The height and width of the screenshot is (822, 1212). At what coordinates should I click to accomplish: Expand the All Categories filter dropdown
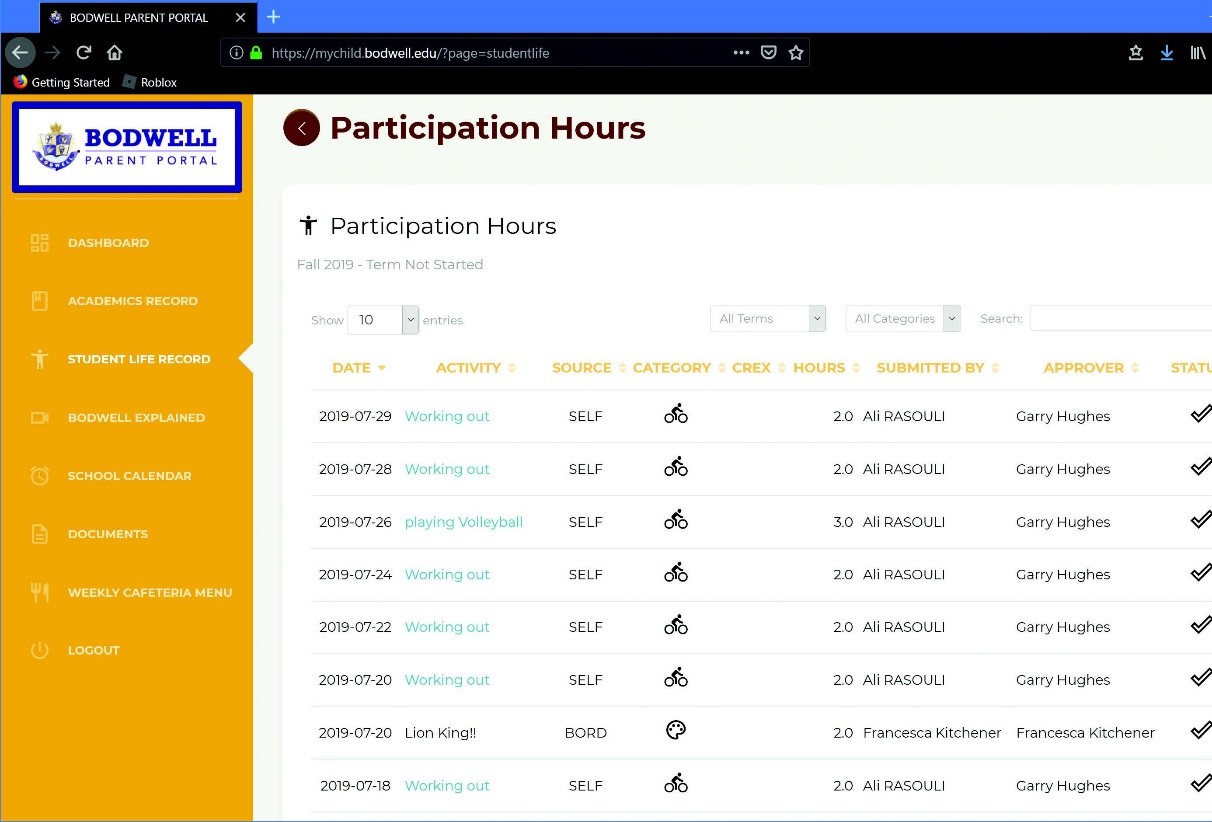coord(903,319)
